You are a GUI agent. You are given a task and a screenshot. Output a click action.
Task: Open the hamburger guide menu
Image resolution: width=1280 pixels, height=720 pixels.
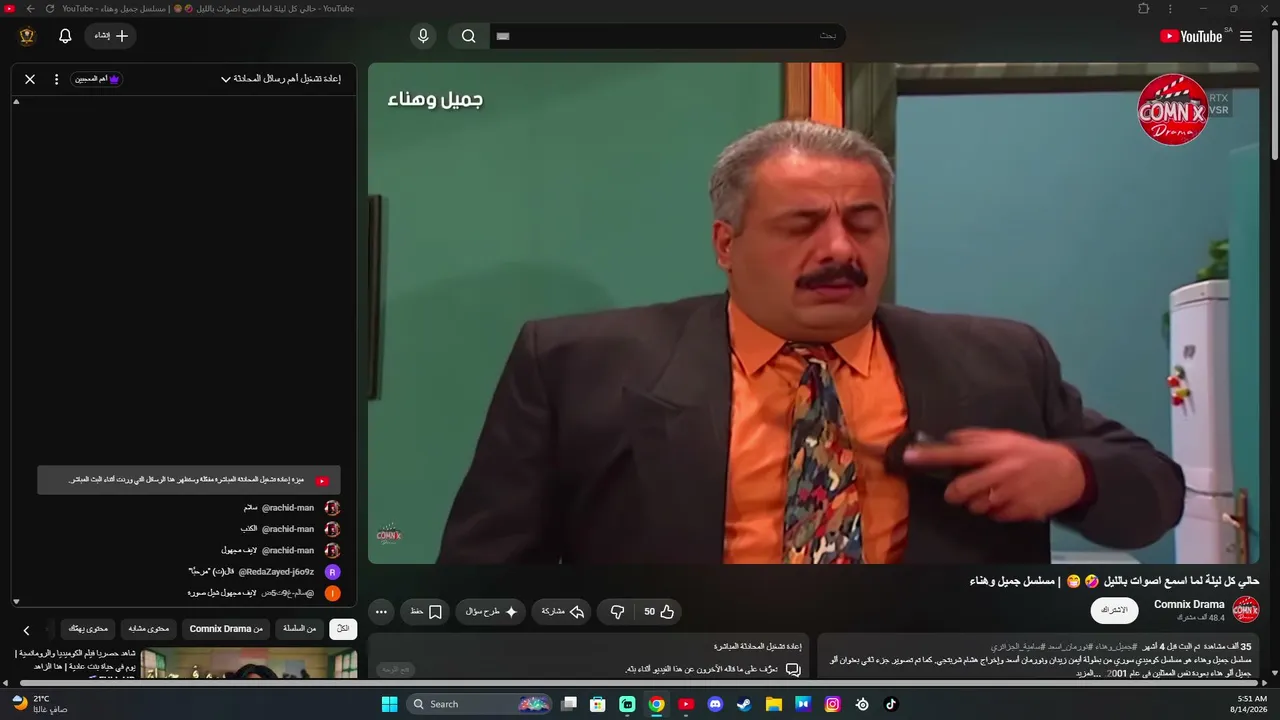(x=1246, y=36)
